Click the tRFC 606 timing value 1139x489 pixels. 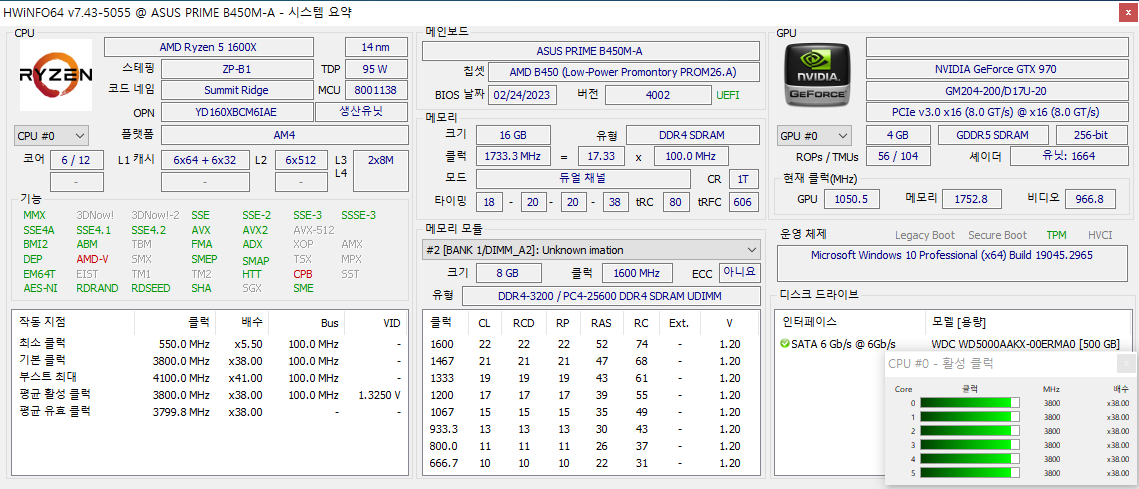[742, 202]
